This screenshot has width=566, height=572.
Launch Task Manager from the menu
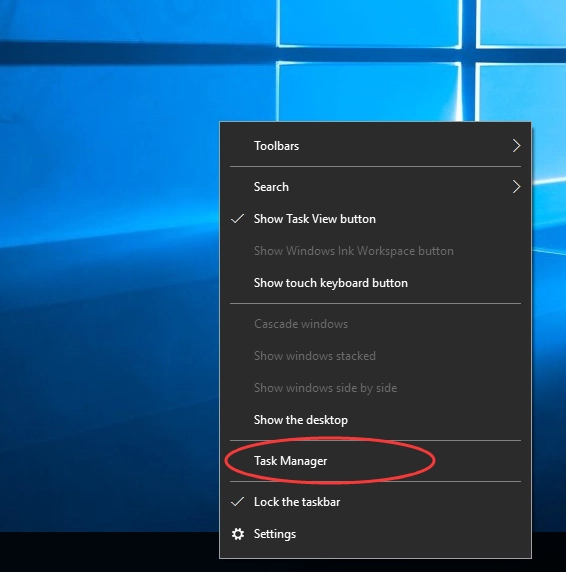pos(375,461)
